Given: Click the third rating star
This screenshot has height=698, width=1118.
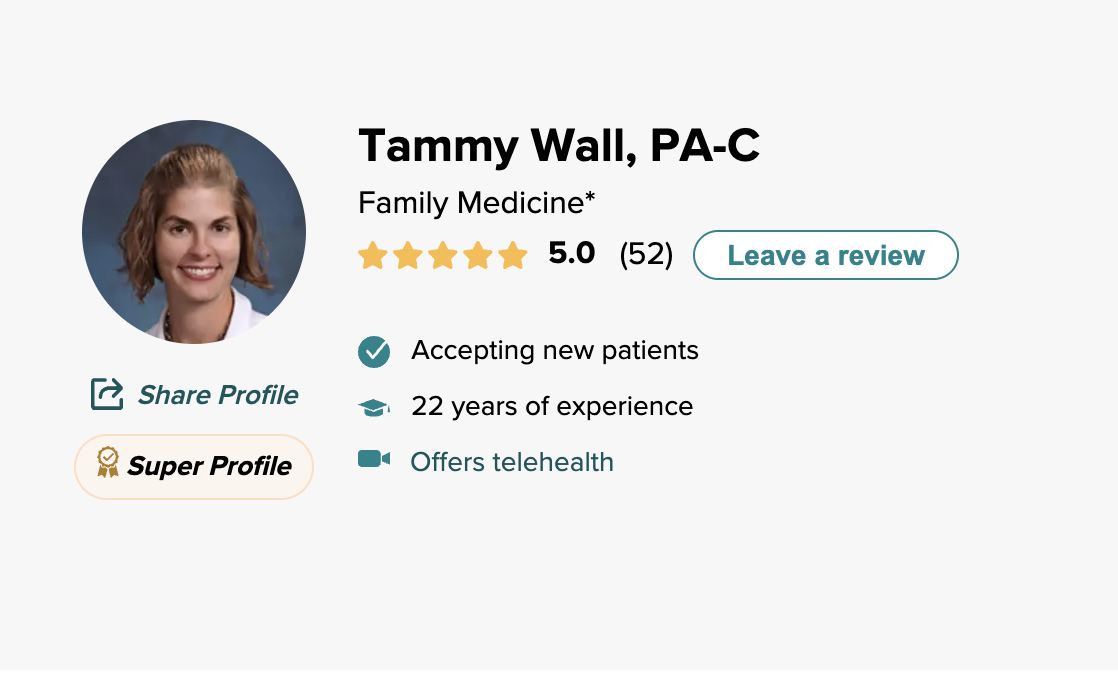Looking at the screenshot, I should [x=443, y=255].
